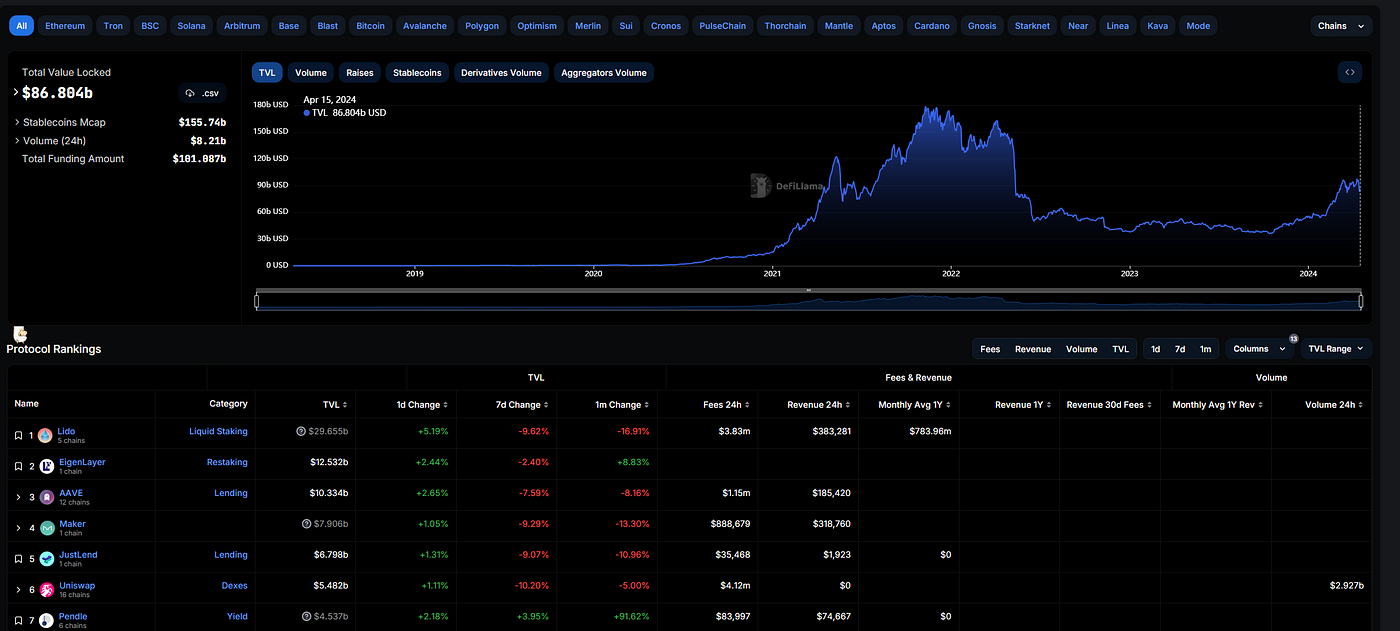
Task: Click the embed chart code icon
Action: click(1350, 72)
